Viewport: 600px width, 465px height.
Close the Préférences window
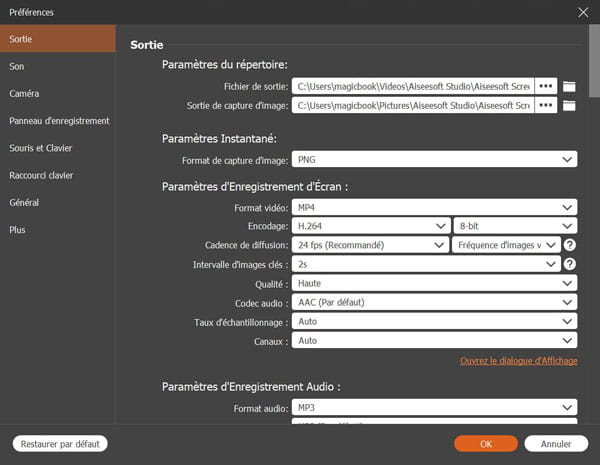[x=583, y=12]
